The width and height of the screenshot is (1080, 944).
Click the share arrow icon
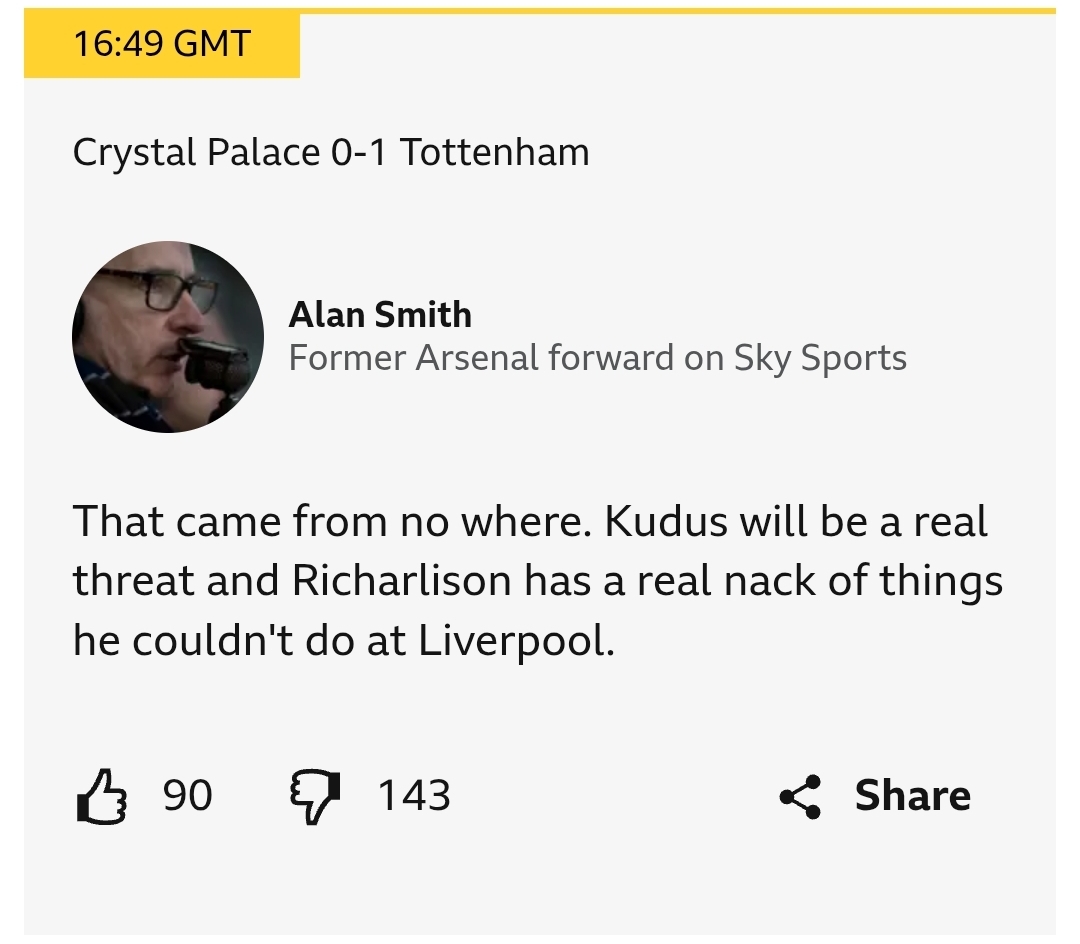pyautogui.click(x=800, y=797)
